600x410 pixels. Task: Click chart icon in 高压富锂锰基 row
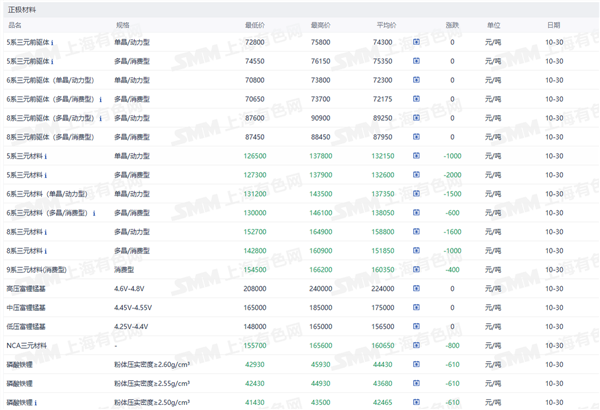(416, 288)
